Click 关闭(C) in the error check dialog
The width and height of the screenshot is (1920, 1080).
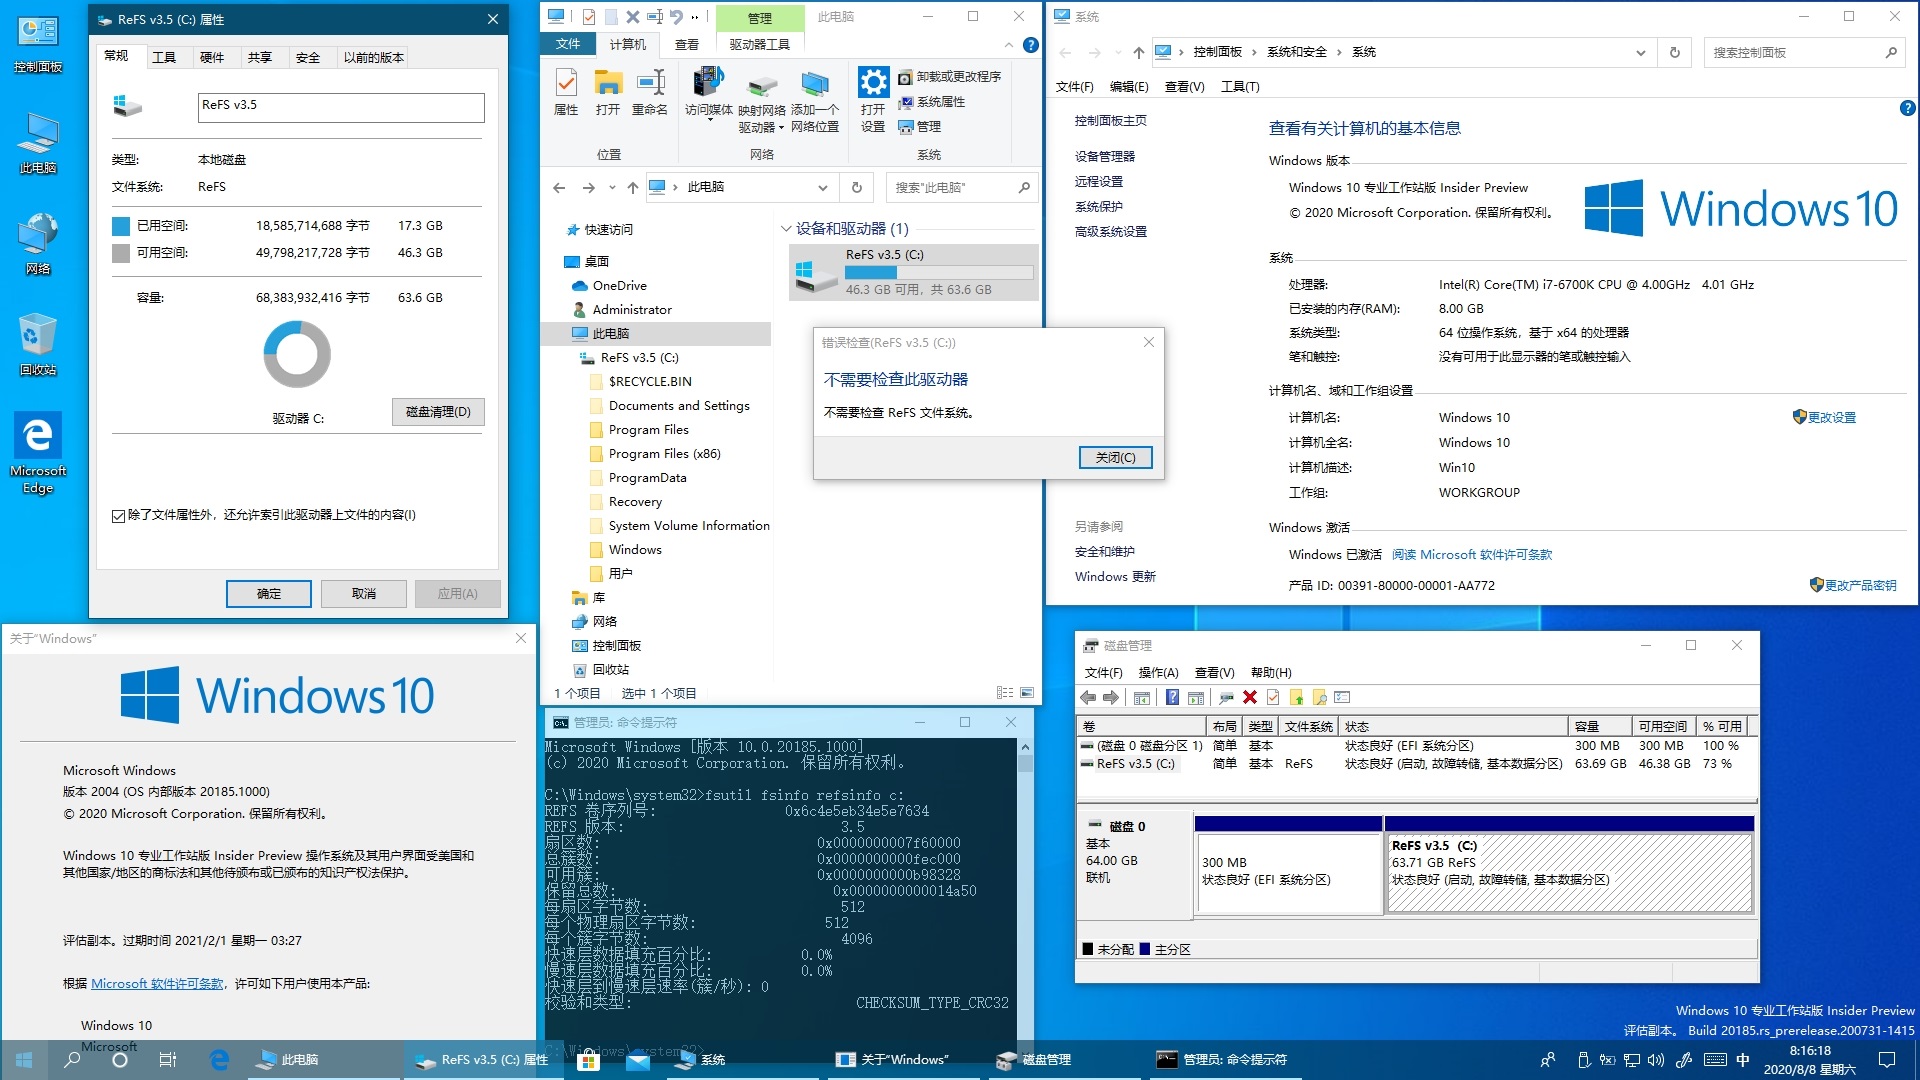1115,457
